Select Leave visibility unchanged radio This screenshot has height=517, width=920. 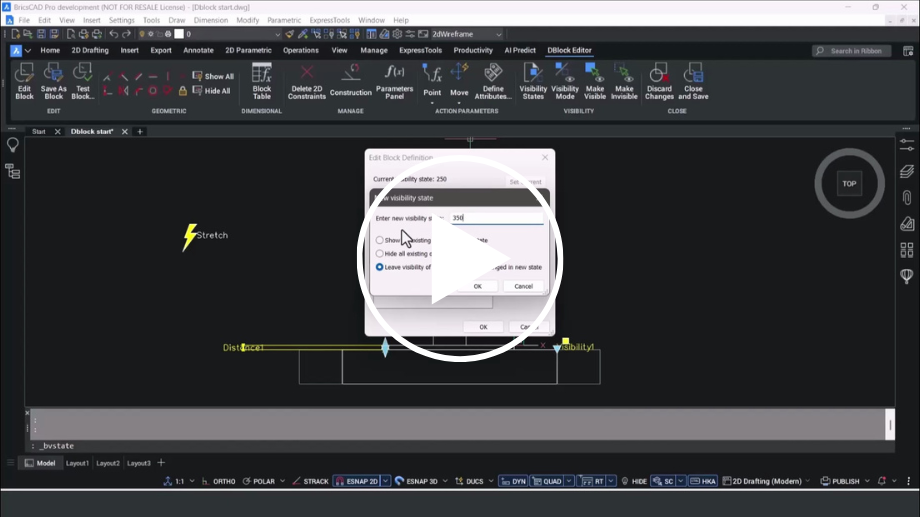[x=380, y=267]
